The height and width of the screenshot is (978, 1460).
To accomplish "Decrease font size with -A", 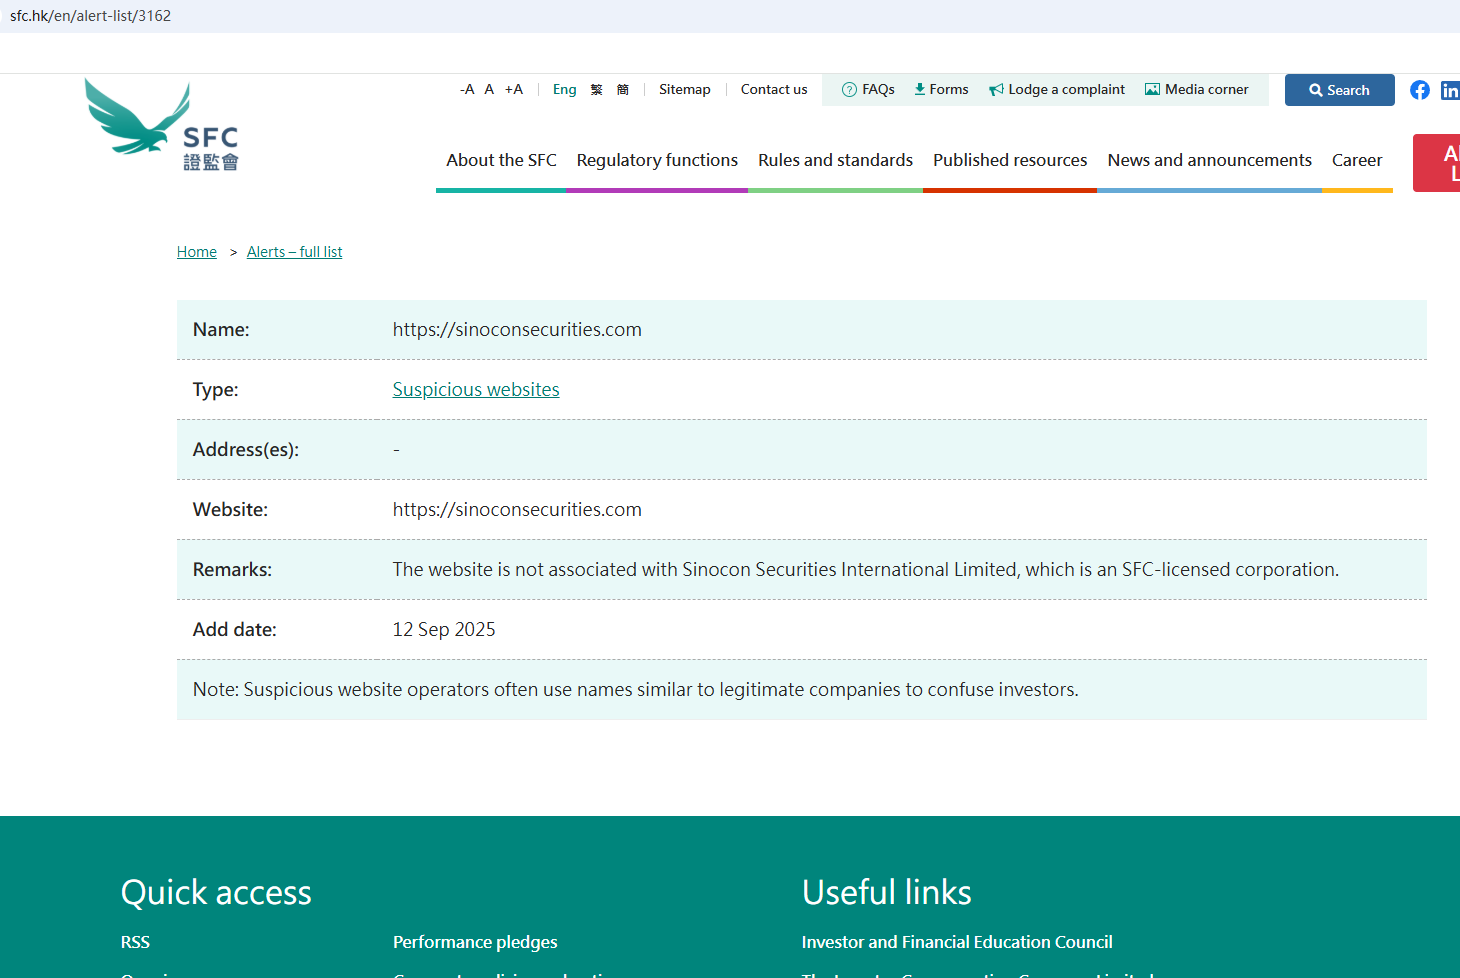I will [x=467, y=89].
